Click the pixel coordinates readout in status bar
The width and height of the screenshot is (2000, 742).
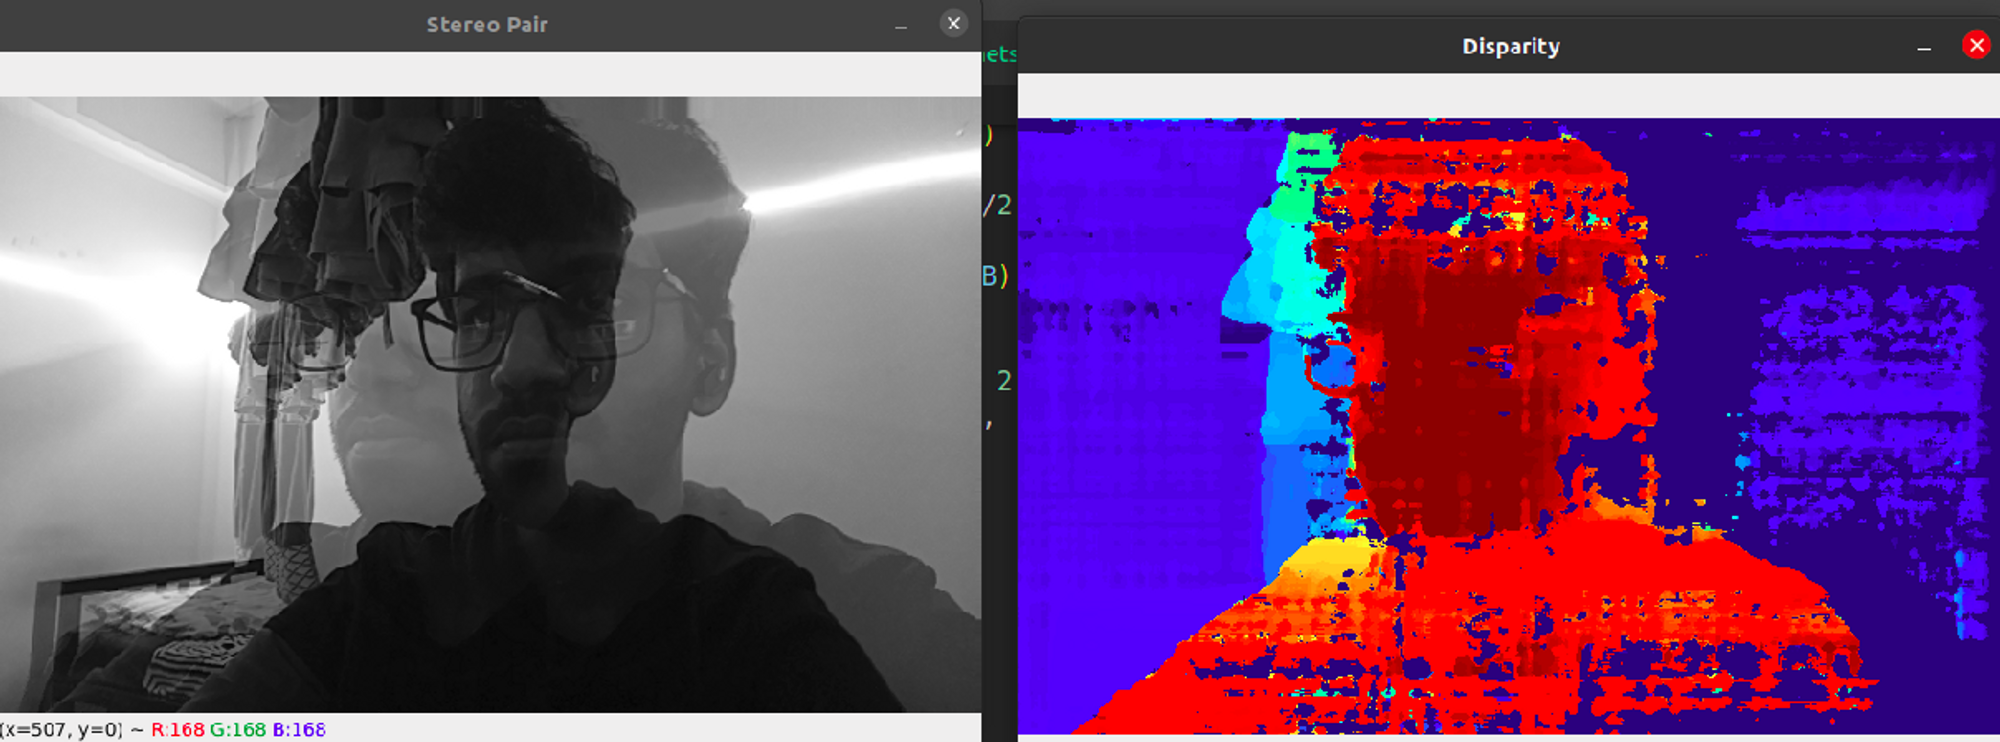point(62,730)
